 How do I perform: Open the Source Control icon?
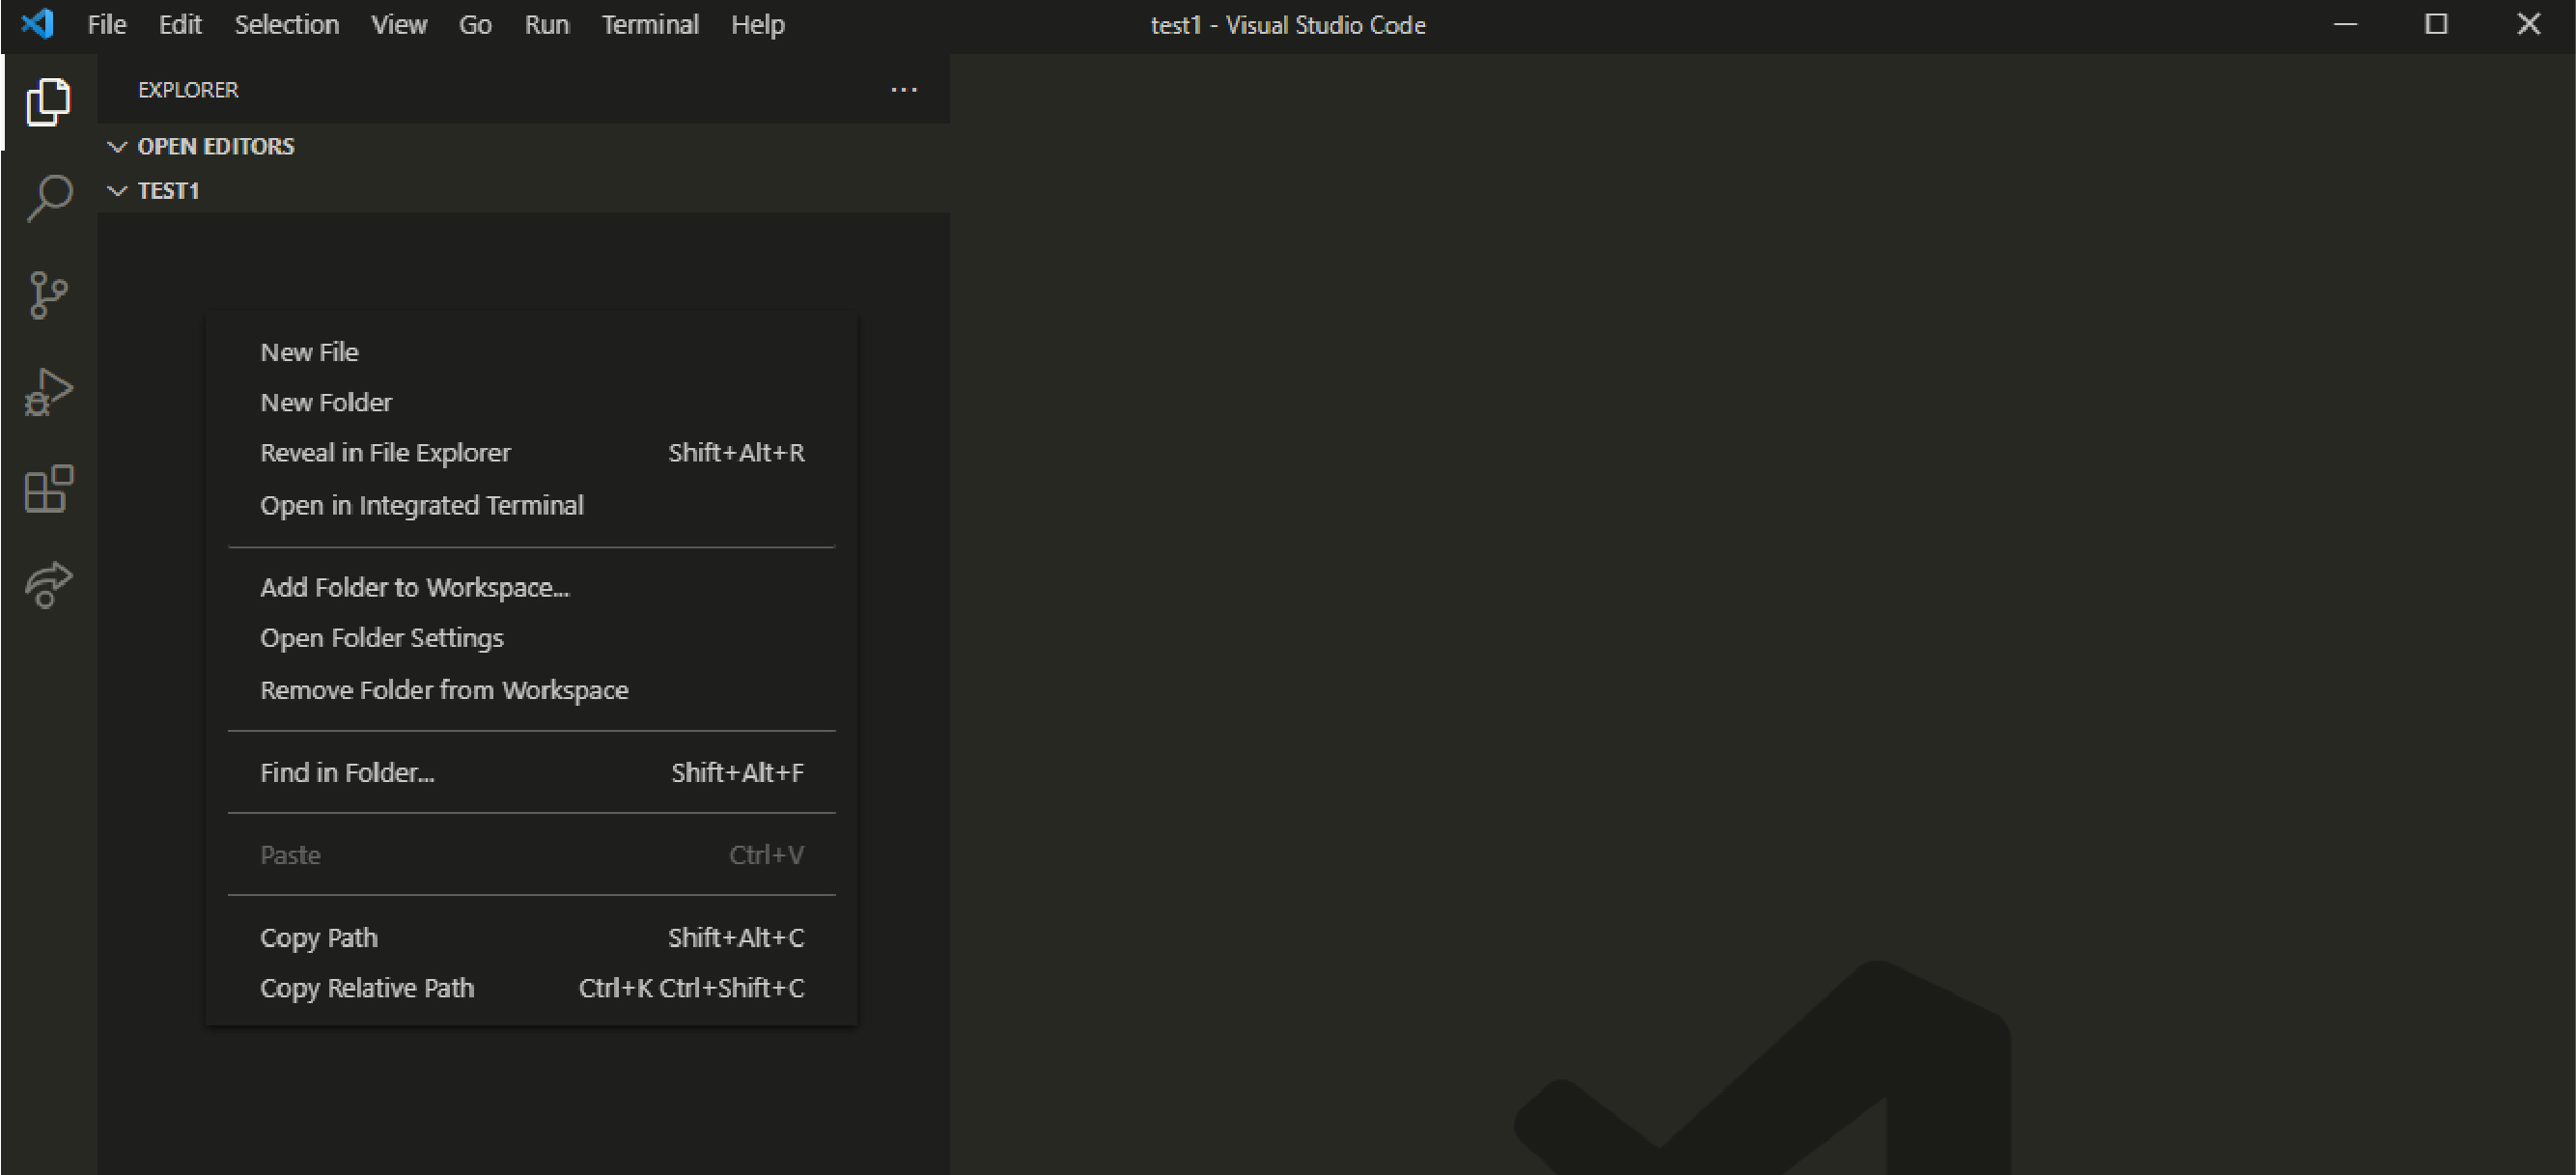[48, 295]
